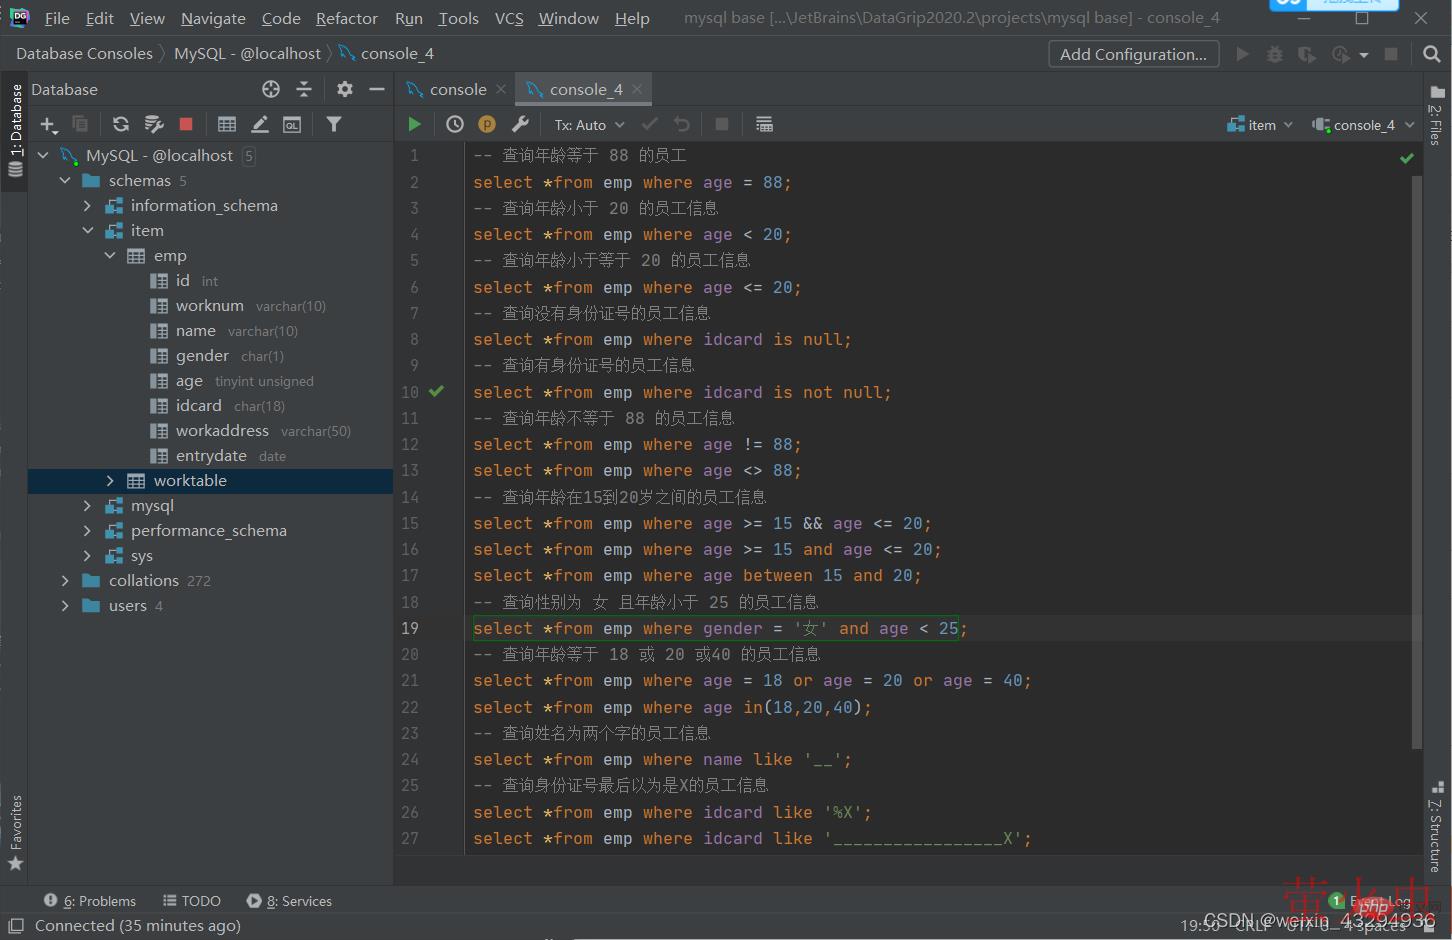Open the query history clock icon
Viewport: 1452px width, 940px height.
tap(454, 124)
